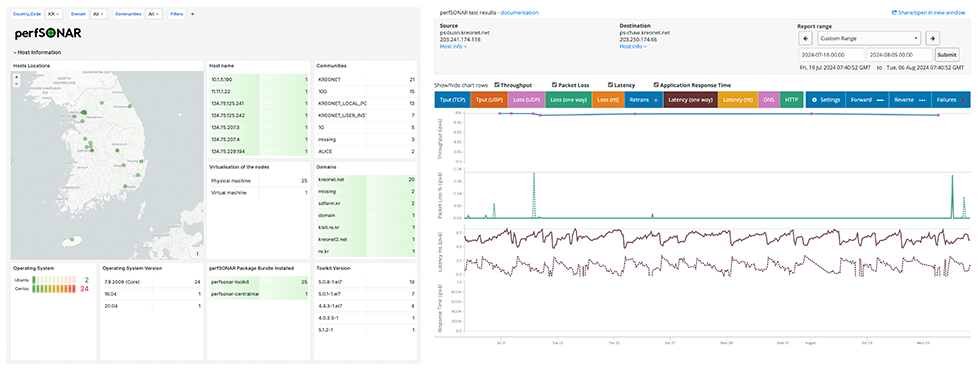
Task: Select the Loss (one way) tab
Action: pos(568,99)
